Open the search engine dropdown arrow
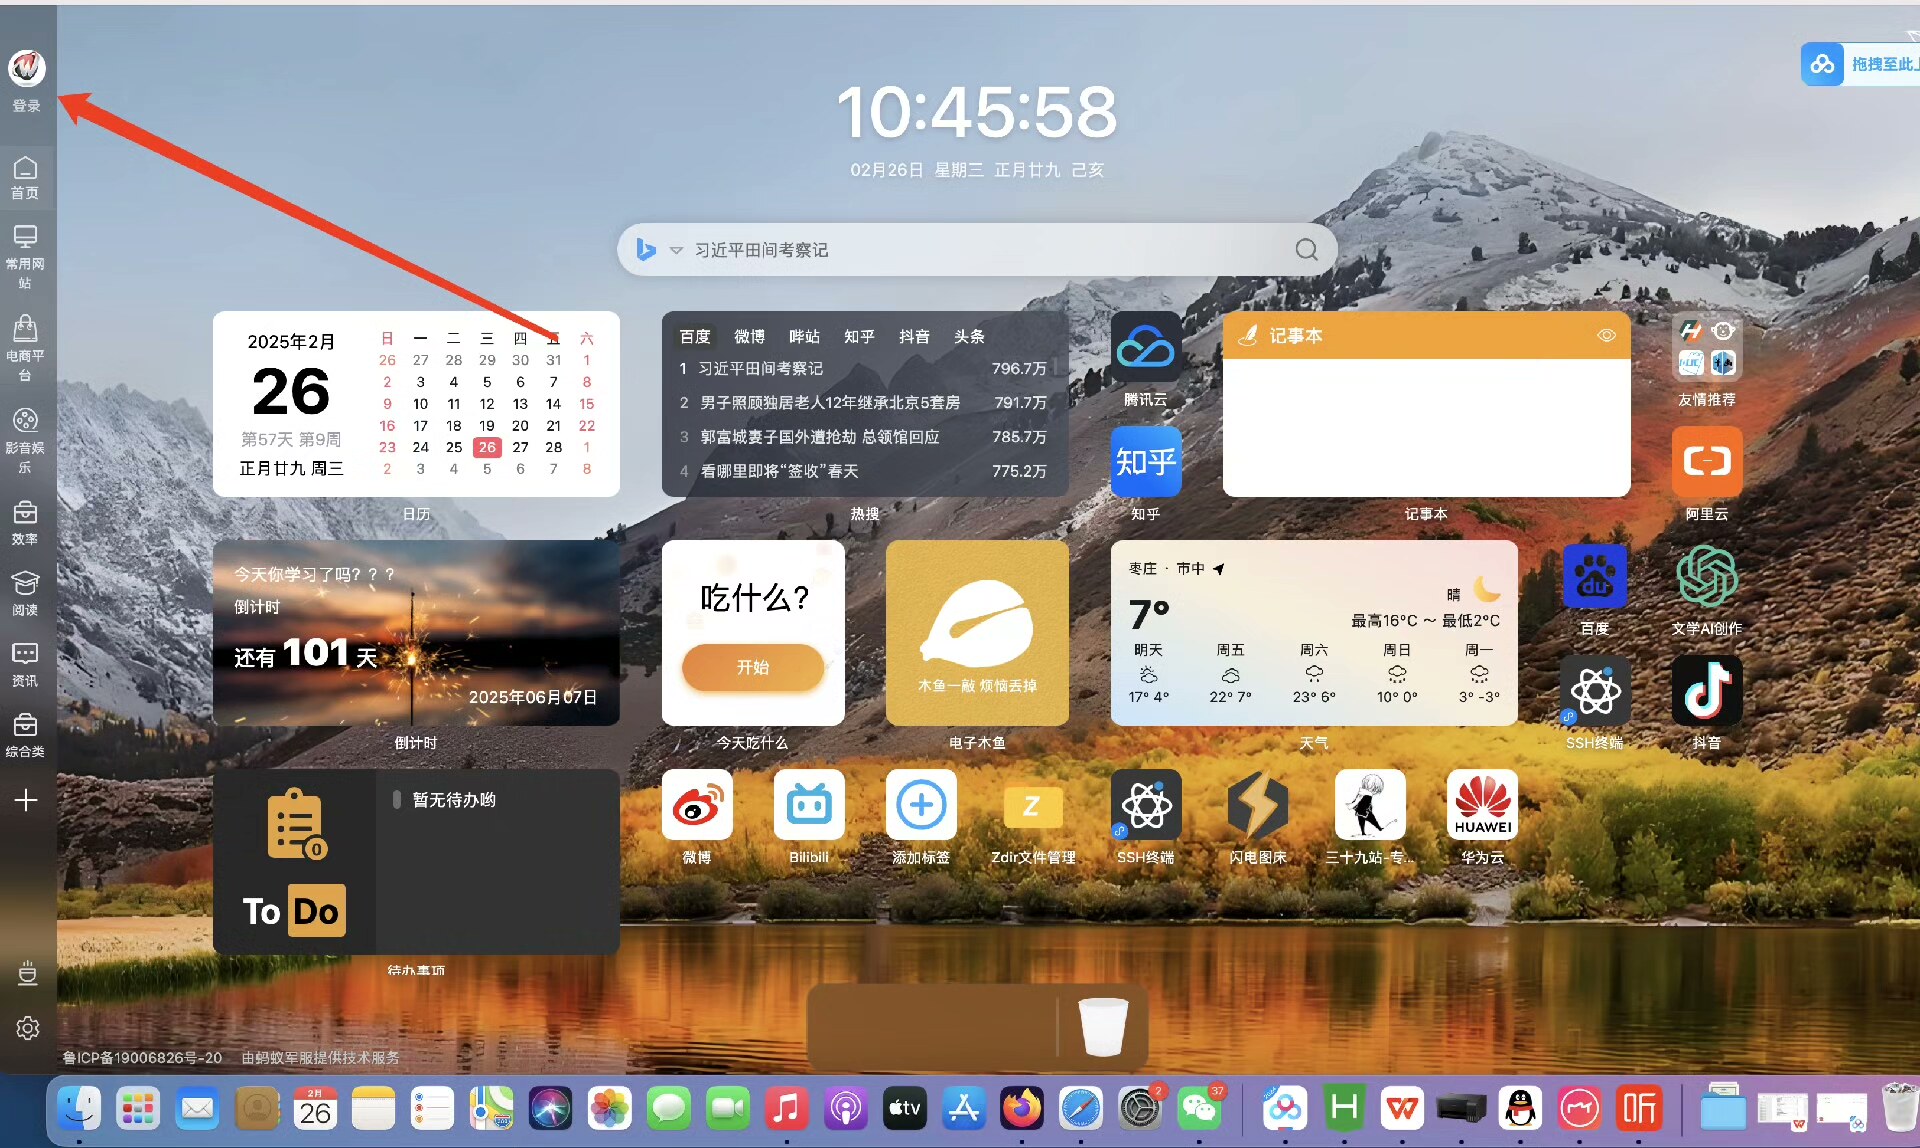This screenshot has height=1148, width=1920. pyautogui.click(x=676, y=250)
